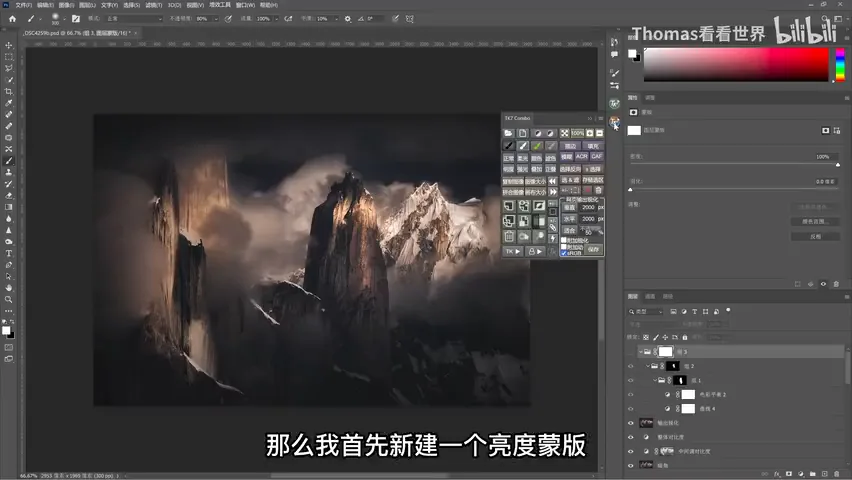Image resolution: width=852 pixels, height=480 pixels.
Task: Click the CAF button in TK7 Combo
Action: coord(597,157)
